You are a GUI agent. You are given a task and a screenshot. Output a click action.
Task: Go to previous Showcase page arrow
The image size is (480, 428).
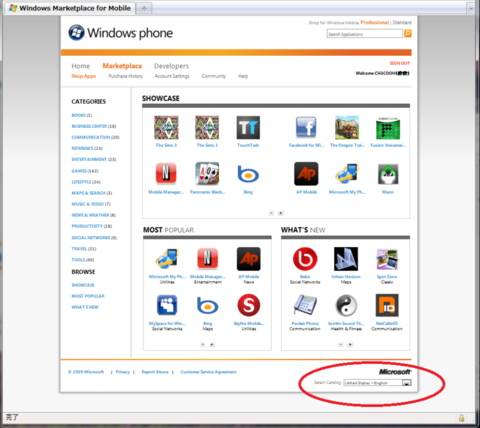[271, 213]
